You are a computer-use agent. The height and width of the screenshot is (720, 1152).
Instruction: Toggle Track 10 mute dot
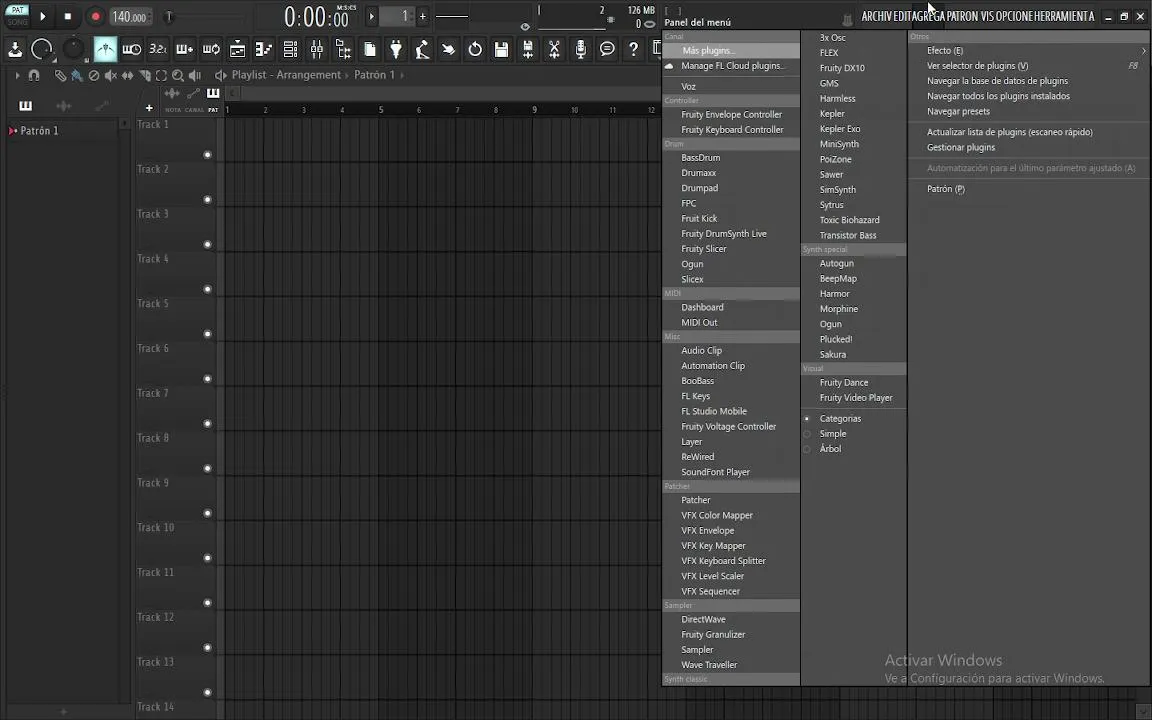[207, 558]
